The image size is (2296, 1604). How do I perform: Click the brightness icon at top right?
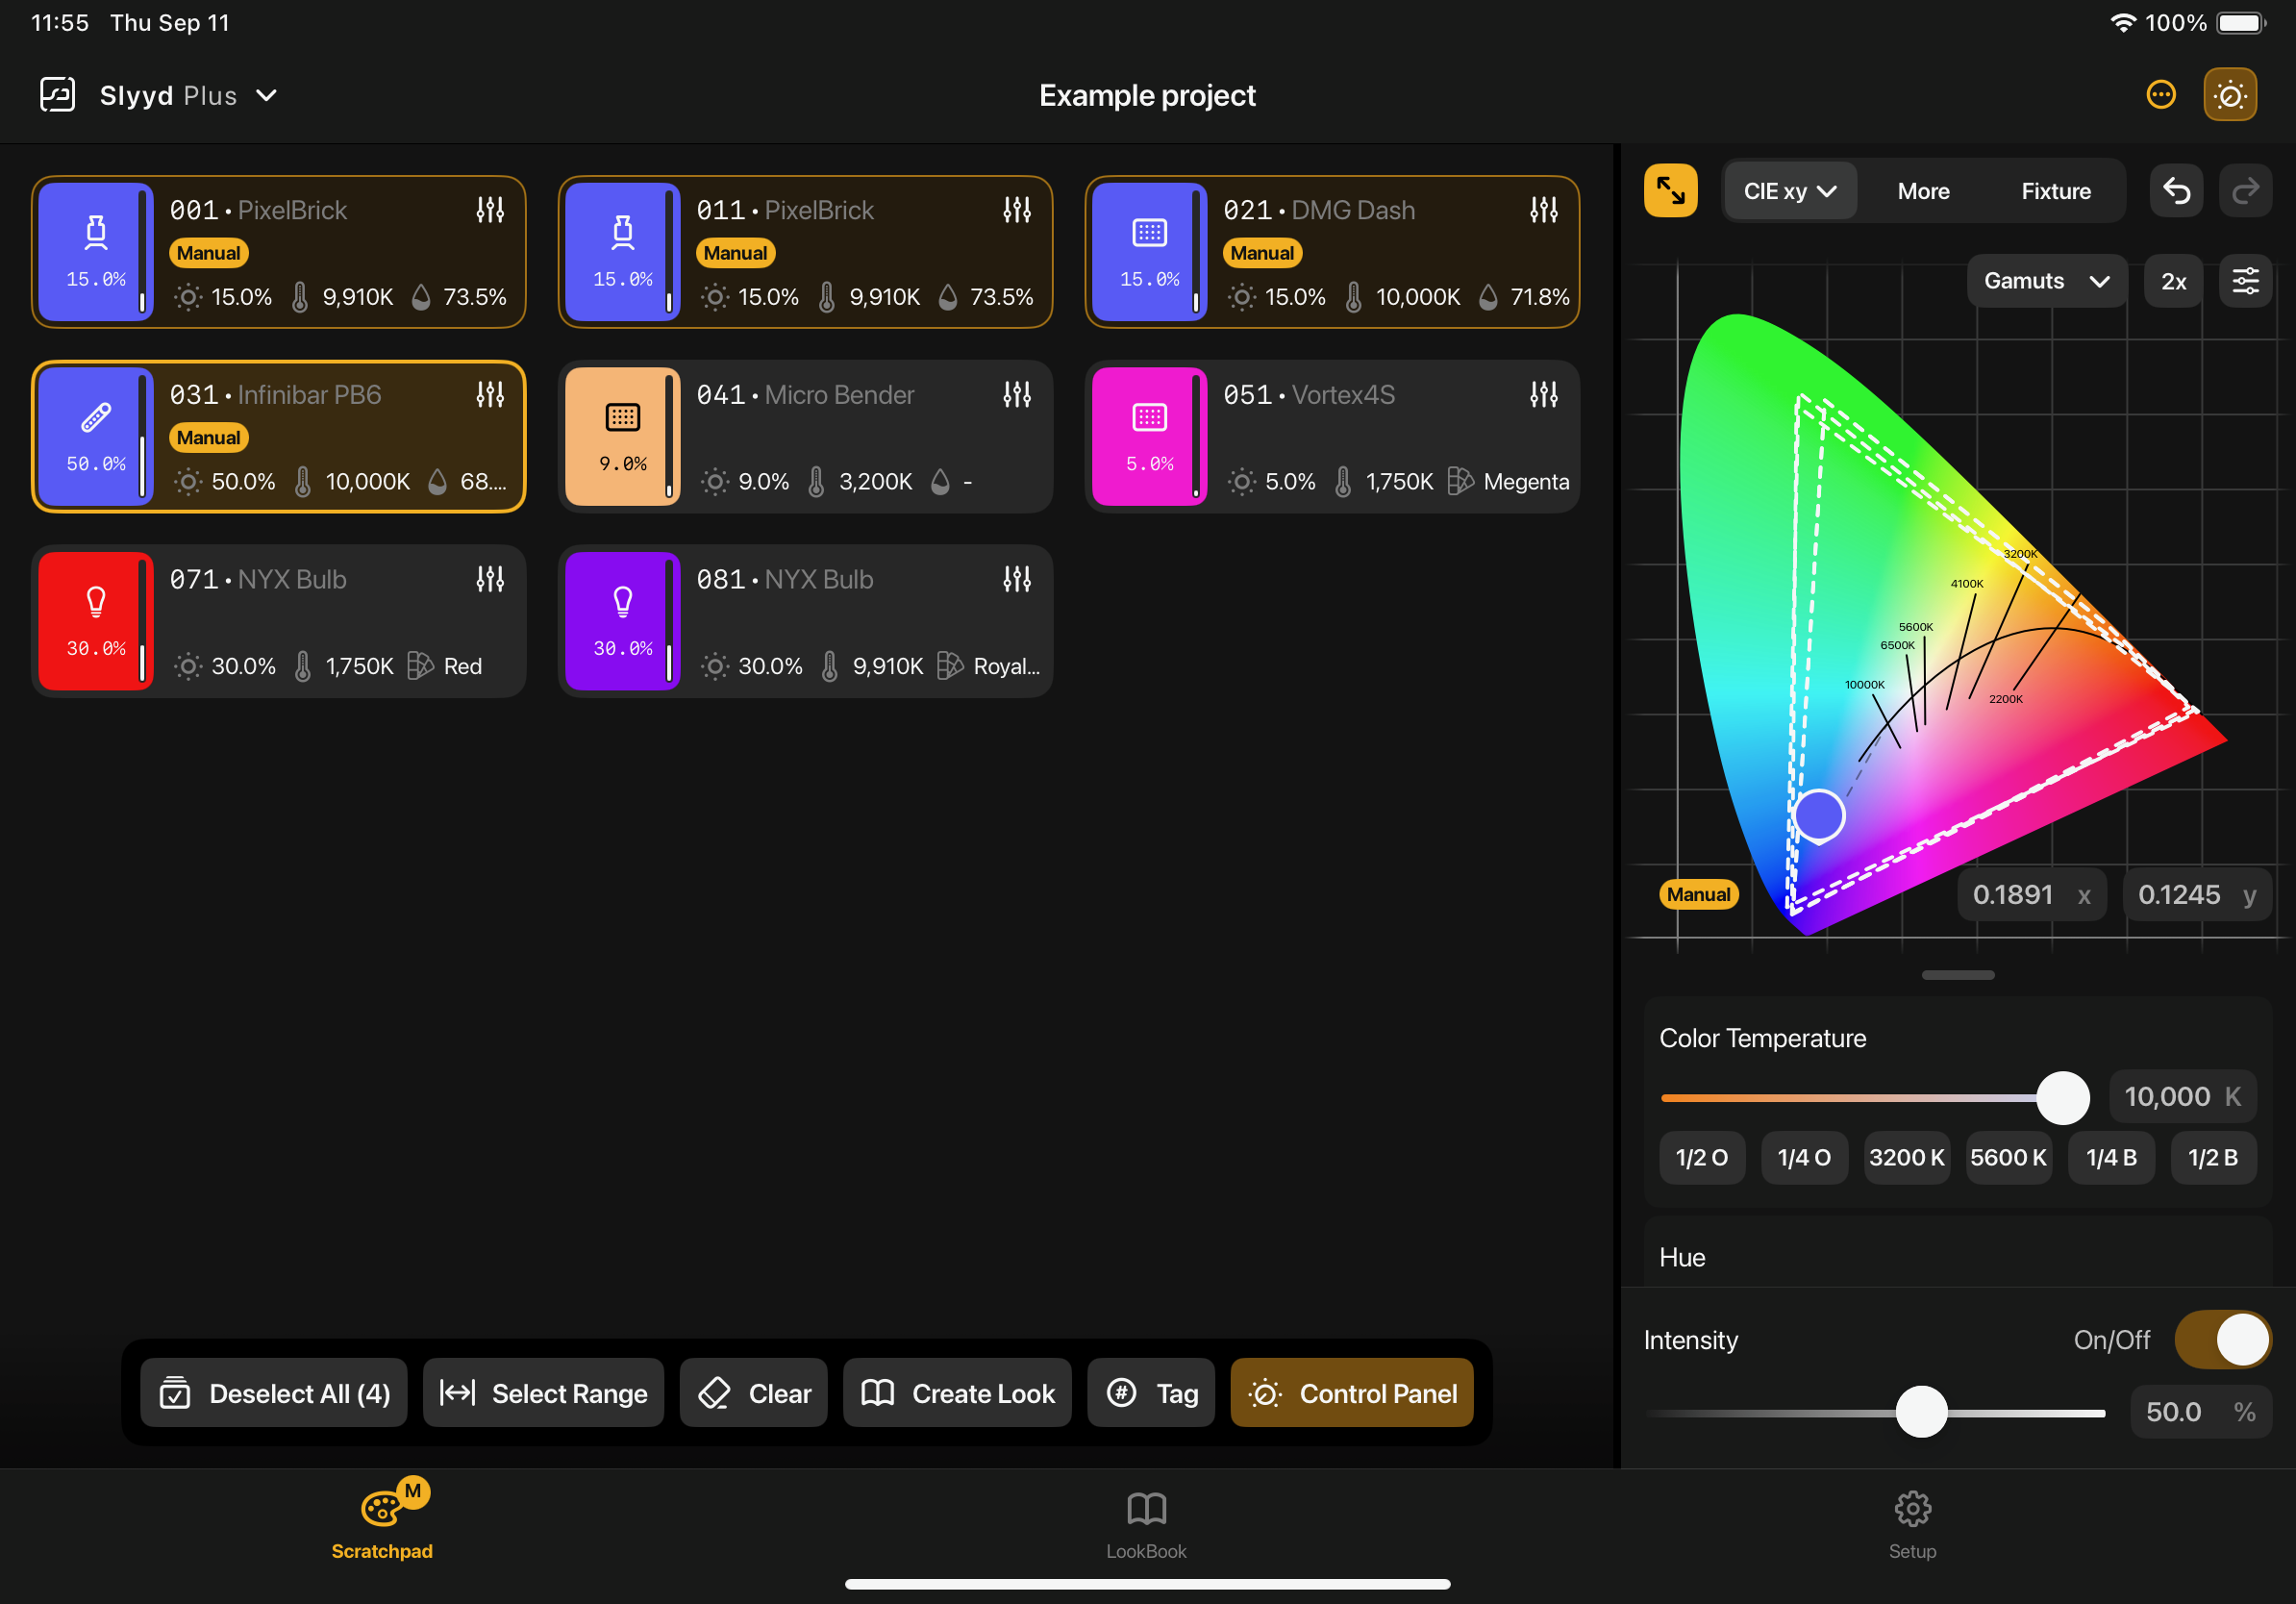[2230, 95]
